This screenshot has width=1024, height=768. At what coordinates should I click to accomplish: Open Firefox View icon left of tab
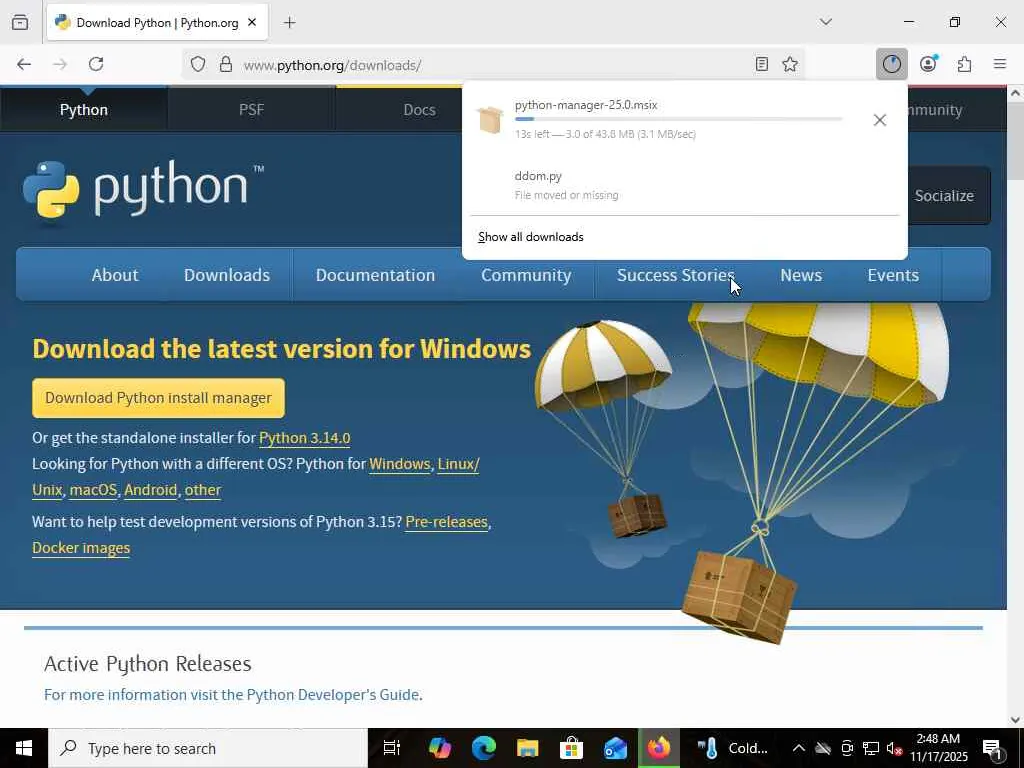pyautogui.click(x=20, y=22)
